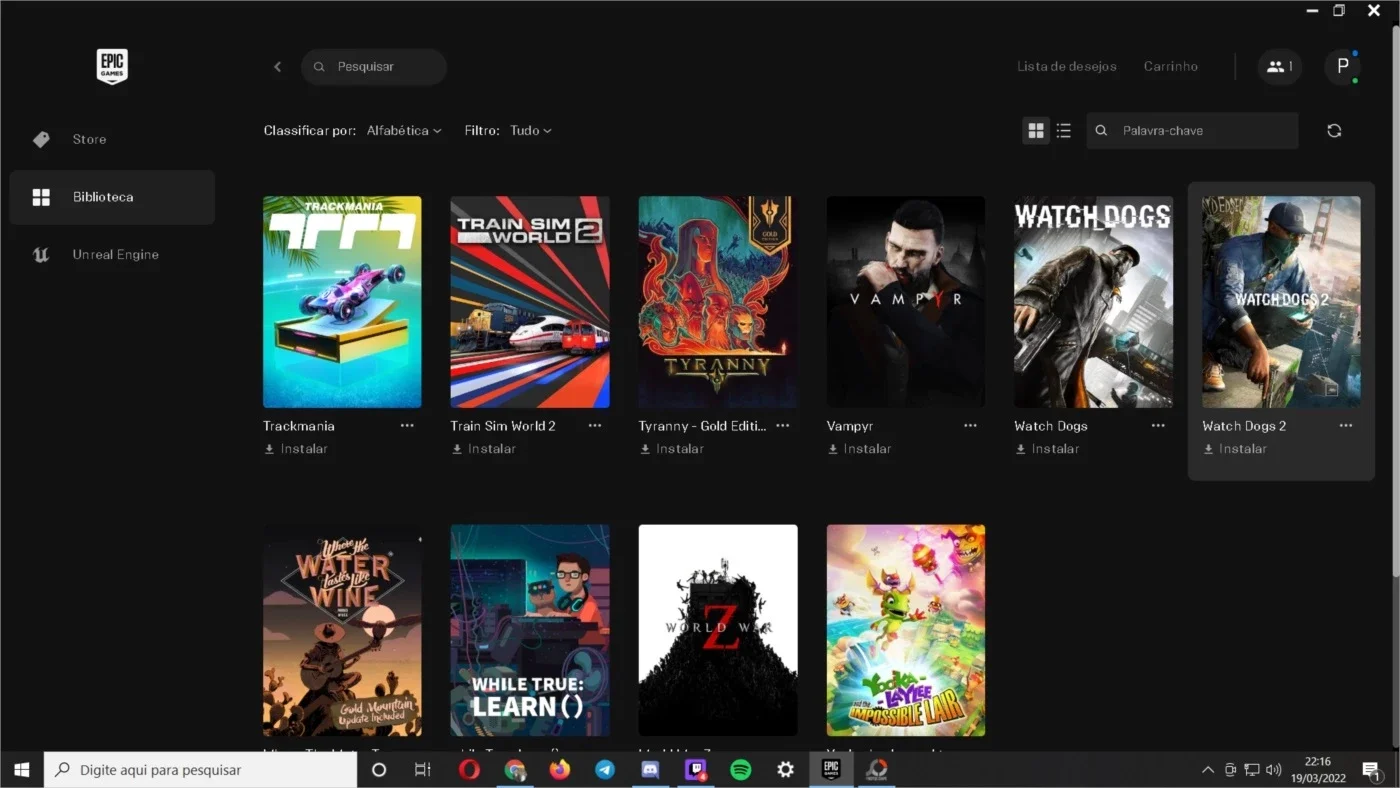Open the Carrinho link
The image size is (1400, 788).
pos(1170,67)
